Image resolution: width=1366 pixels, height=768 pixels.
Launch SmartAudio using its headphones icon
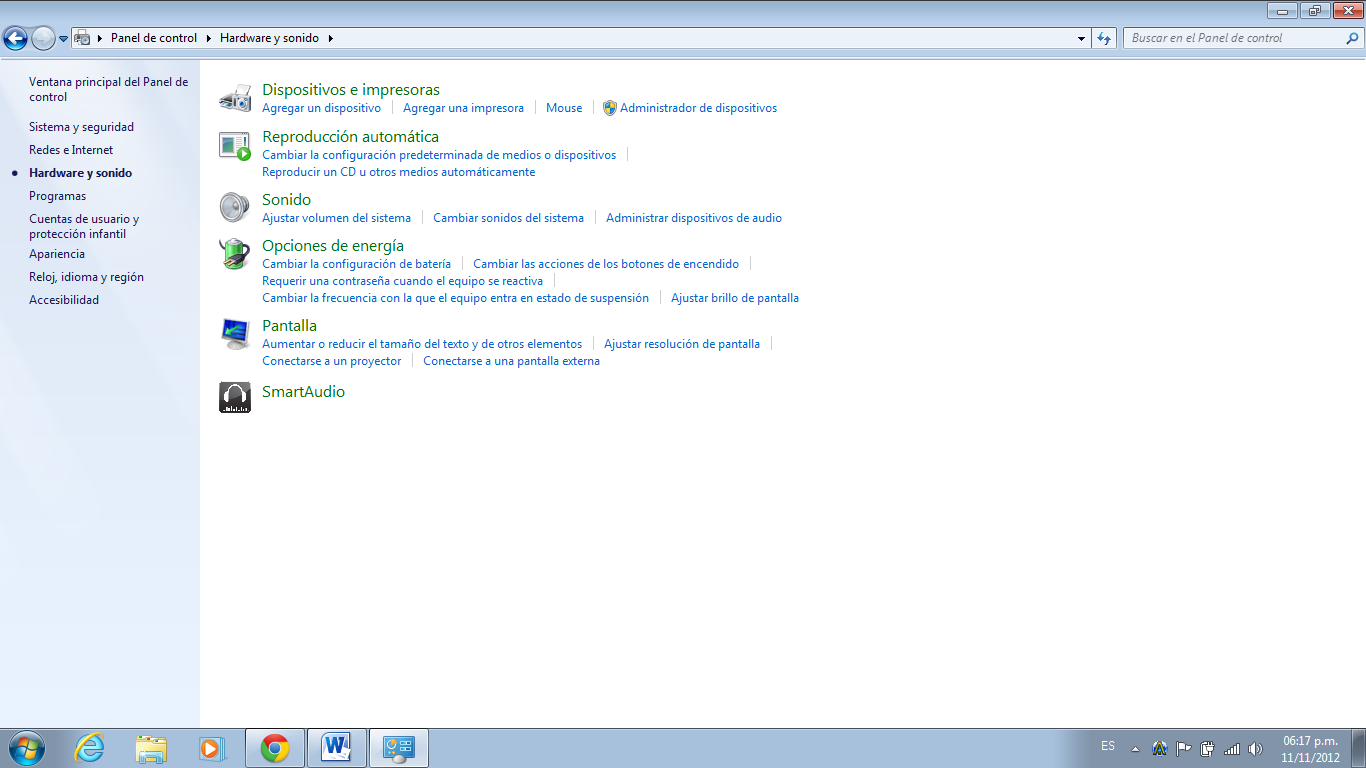pos(234,397)
